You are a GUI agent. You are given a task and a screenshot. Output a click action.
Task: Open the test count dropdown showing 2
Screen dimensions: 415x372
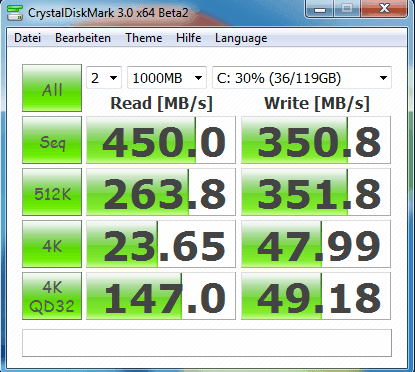104,78
